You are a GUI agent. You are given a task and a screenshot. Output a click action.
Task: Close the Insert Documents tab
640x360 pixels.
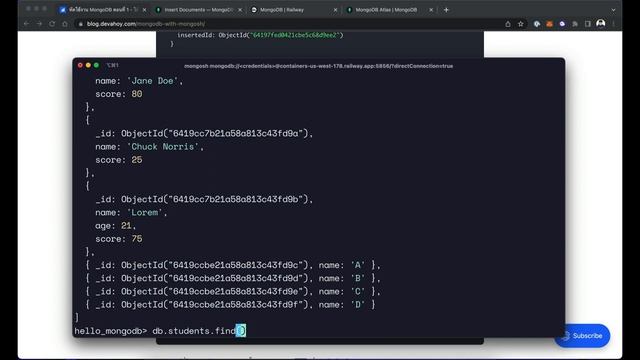point(240,10)
